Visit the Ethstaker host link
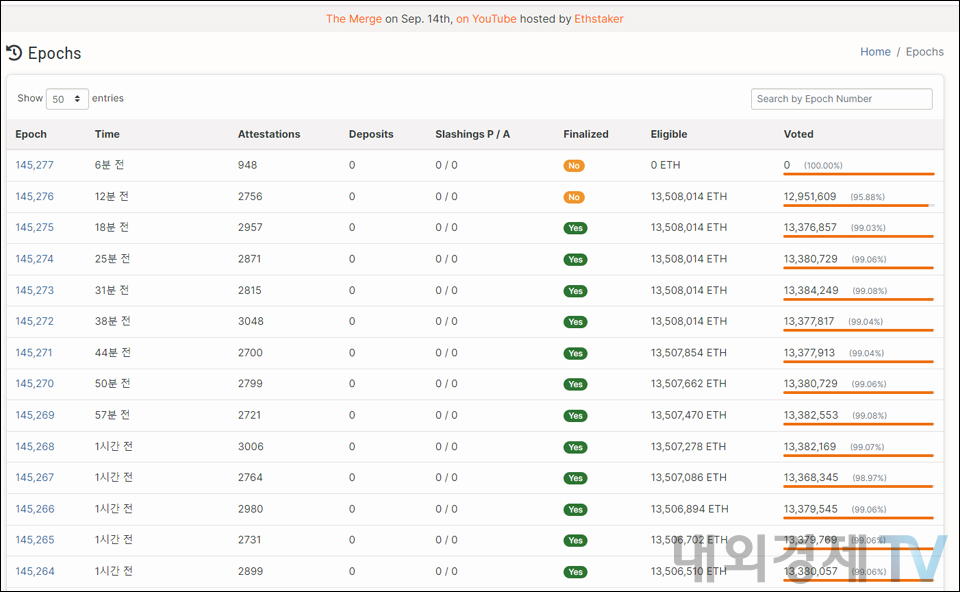 598,19
